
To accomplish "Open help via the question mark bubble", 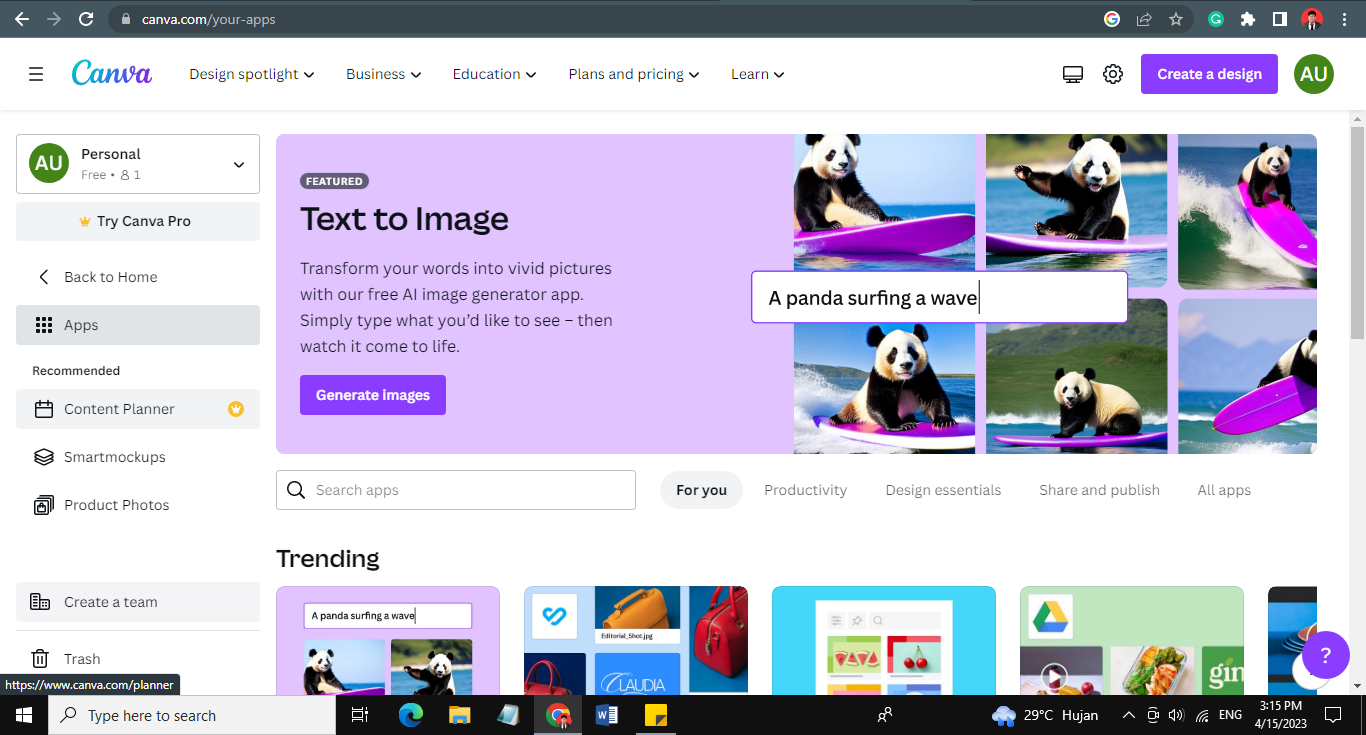I will click(x=1325, y=655).
